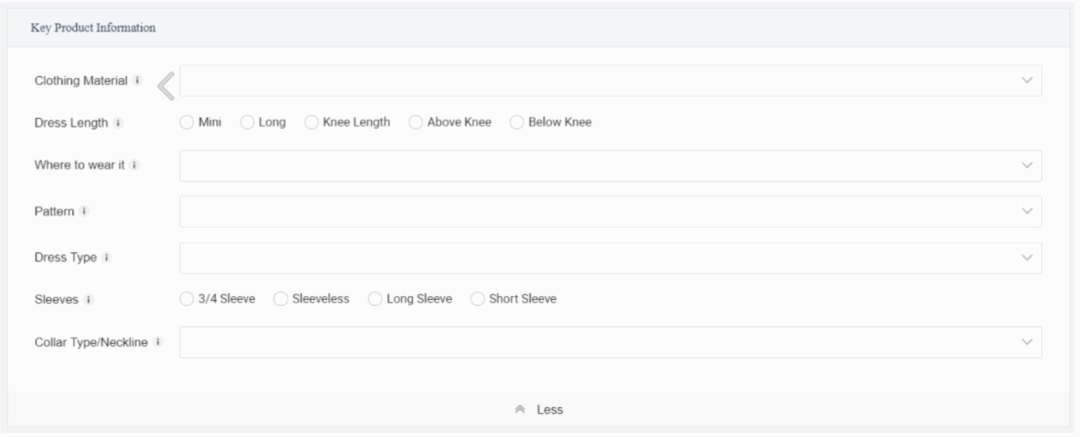Open the Clothing Material dropdown
The image size is (1080, 437).
click(610, 81)
